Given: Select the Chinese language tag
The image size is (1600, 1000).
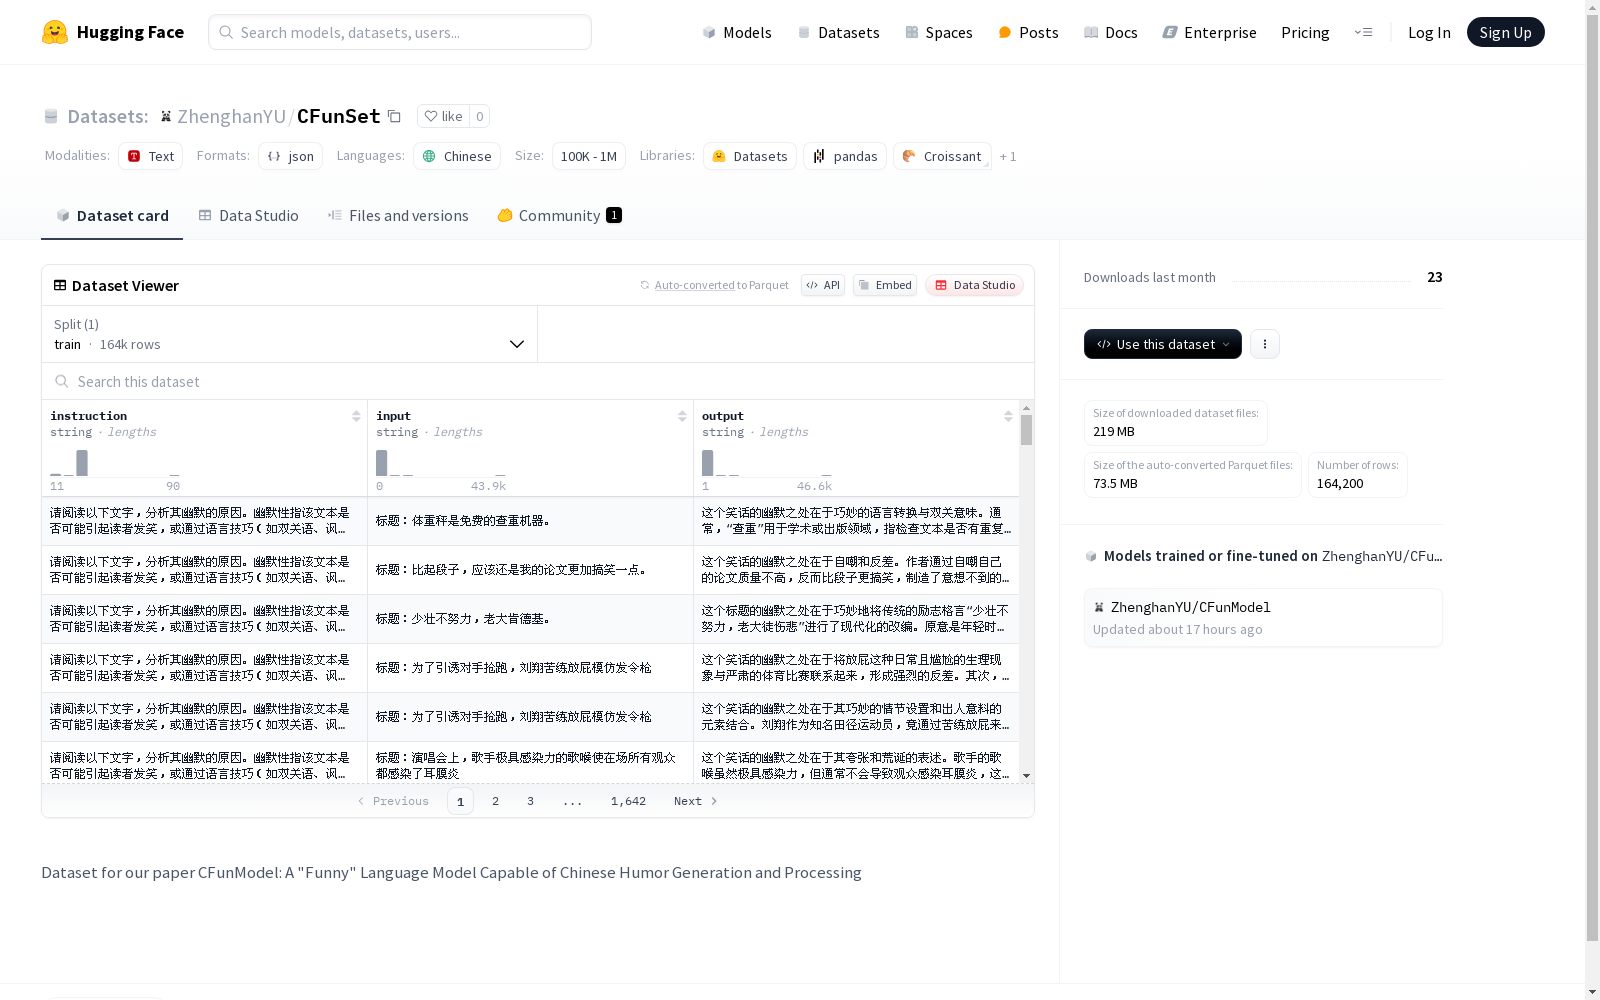Looking at the screenshot, I should coord(457,156).
